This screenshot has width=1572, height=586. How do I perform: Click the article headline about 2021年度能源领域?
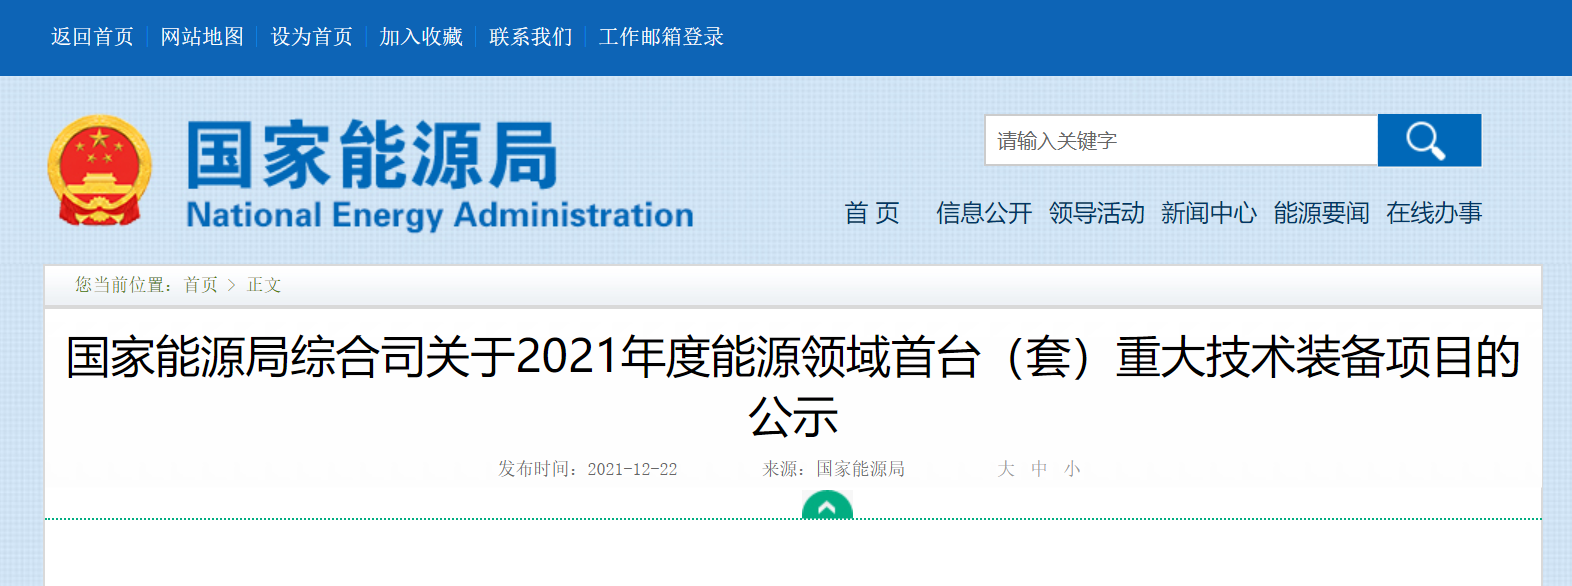(793, 386)
